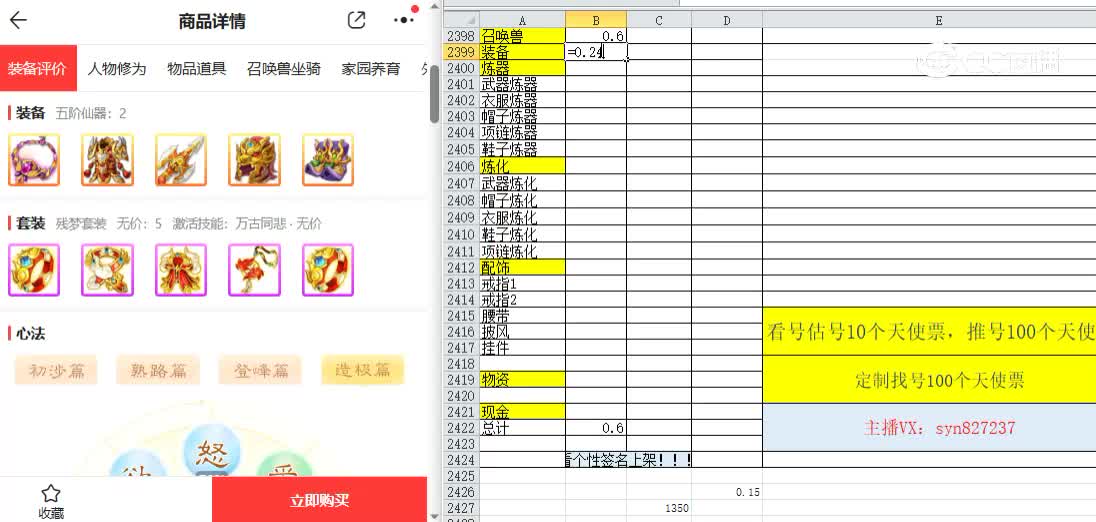
Task: Click the 定制找号100个天使票 cell
Action: click(930, 379)
